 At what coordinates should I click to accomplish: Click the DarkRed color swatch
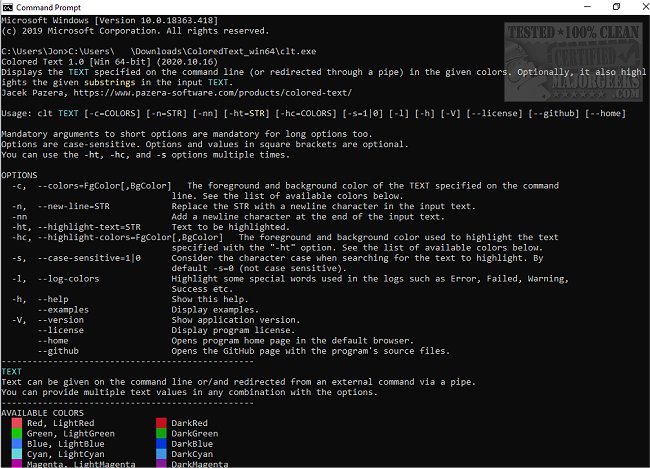click(x=161, y=423)
